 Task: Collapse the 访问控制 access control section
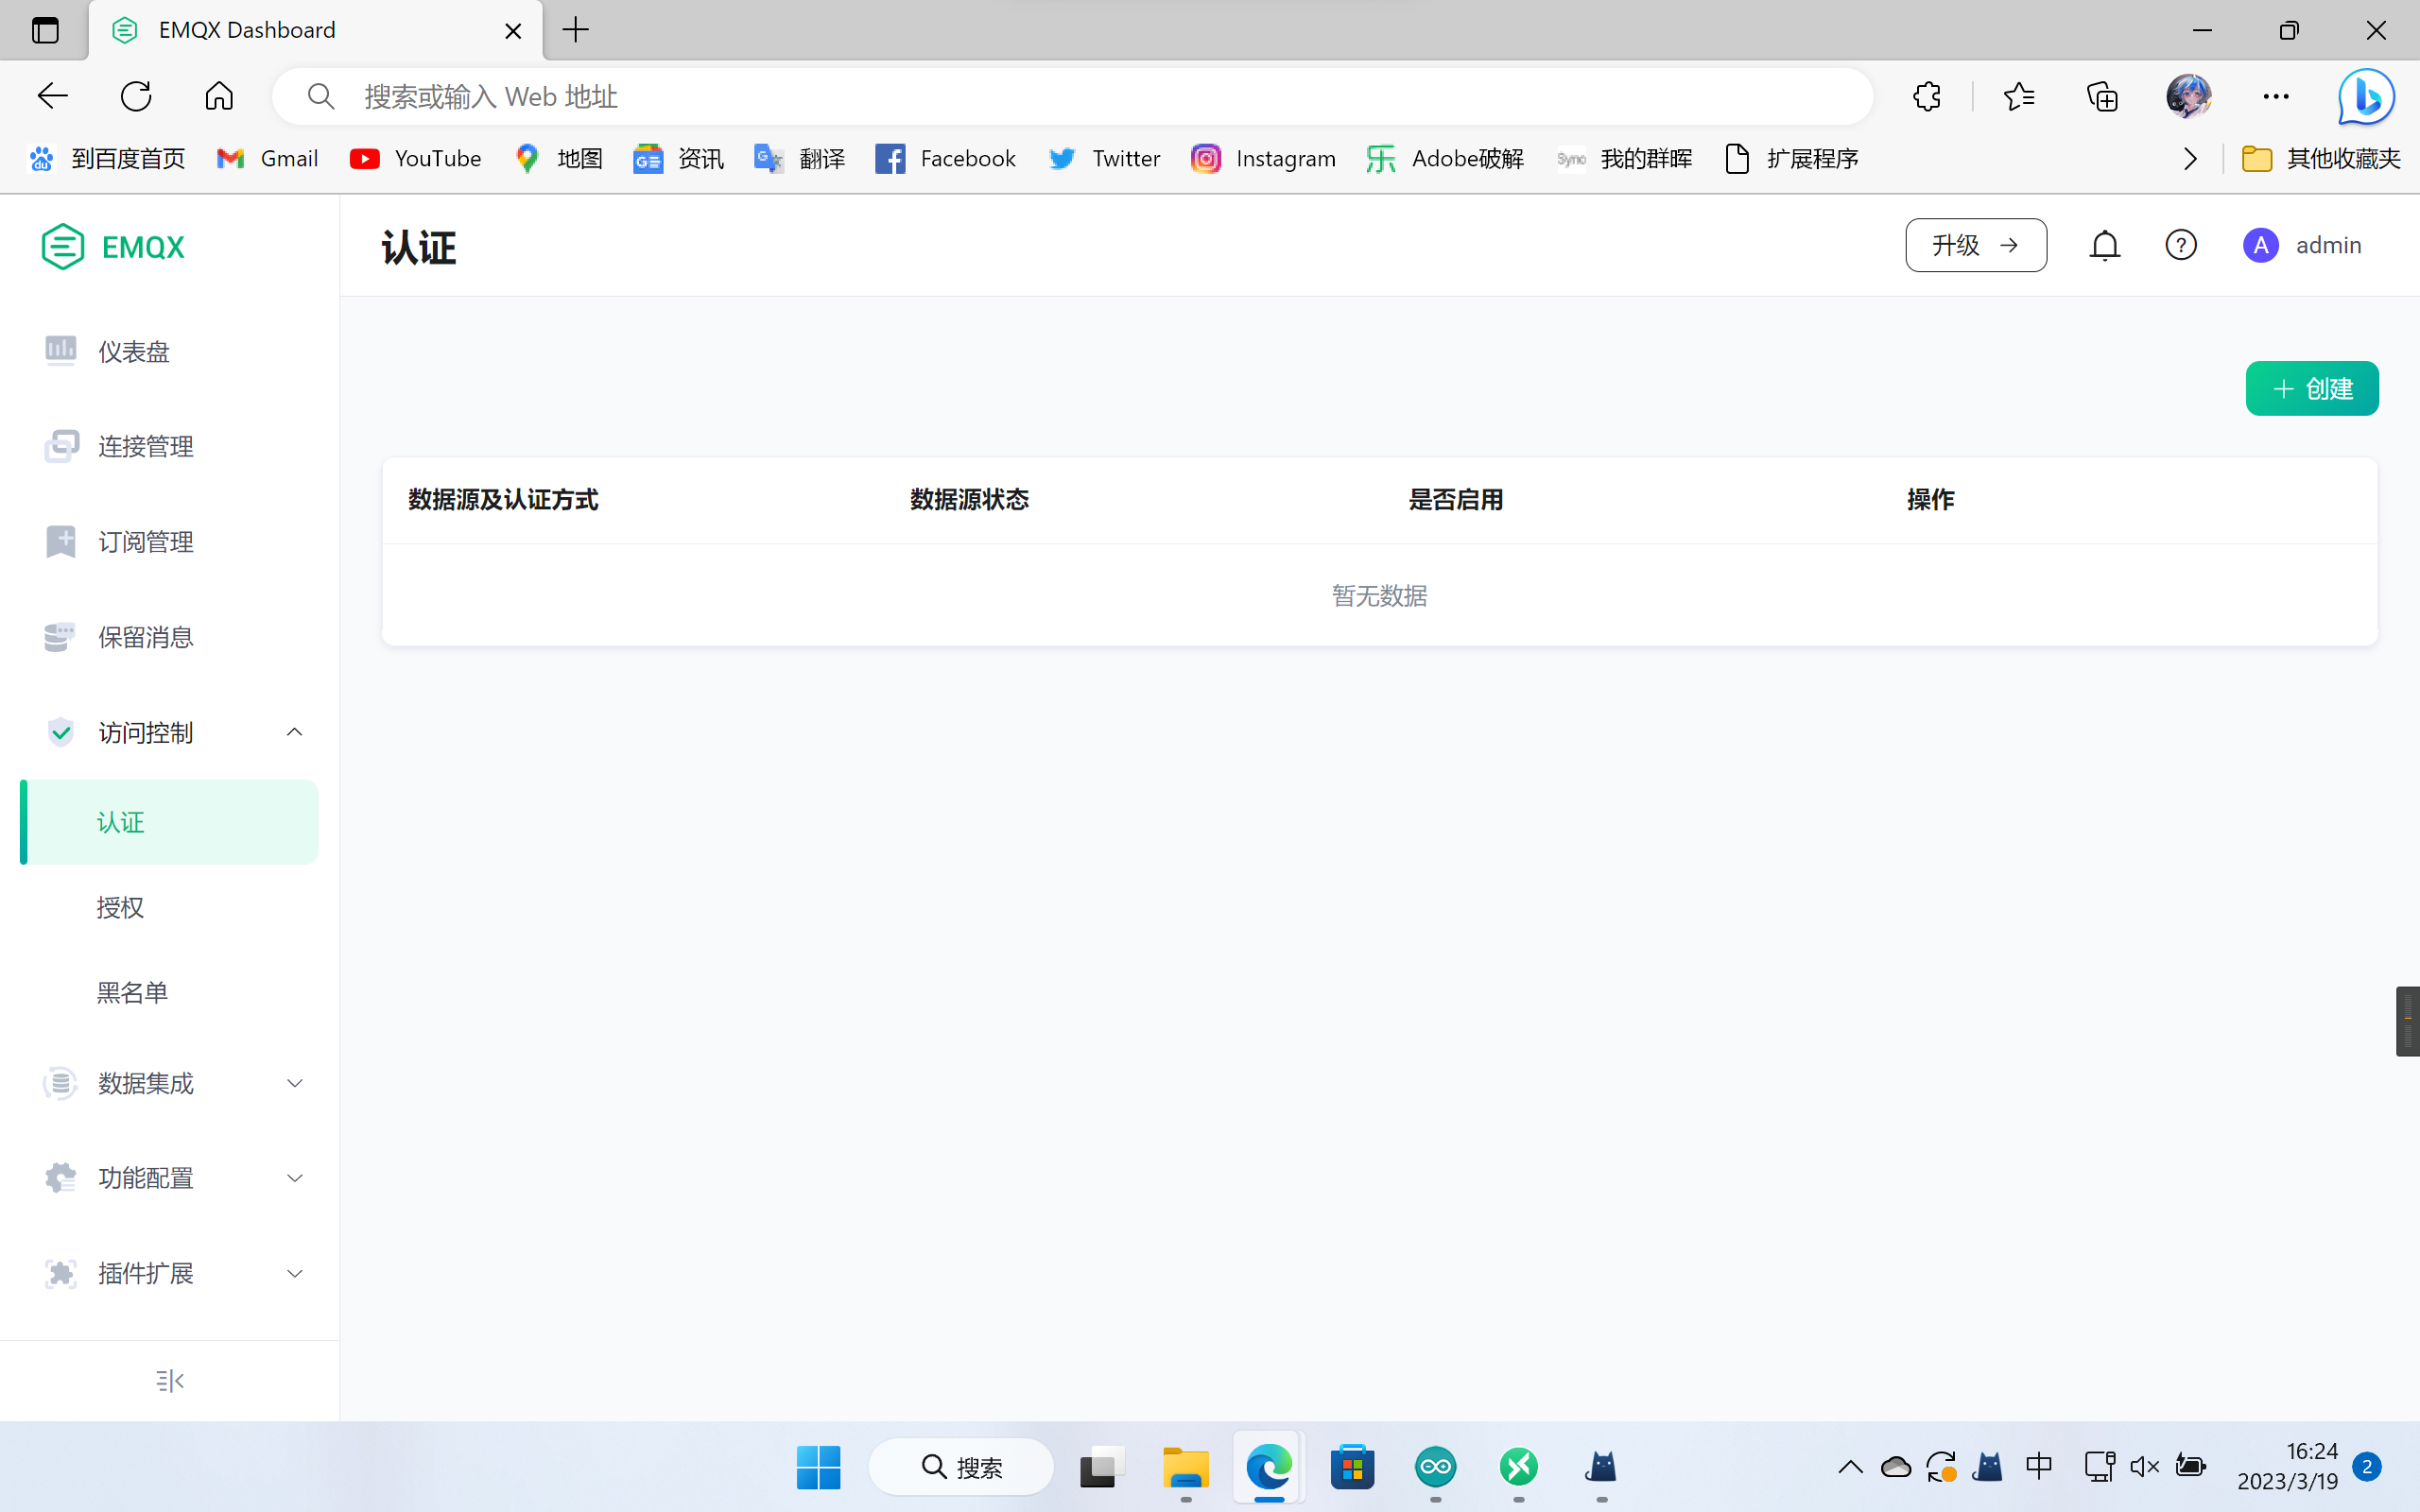(x=294, y=732)
